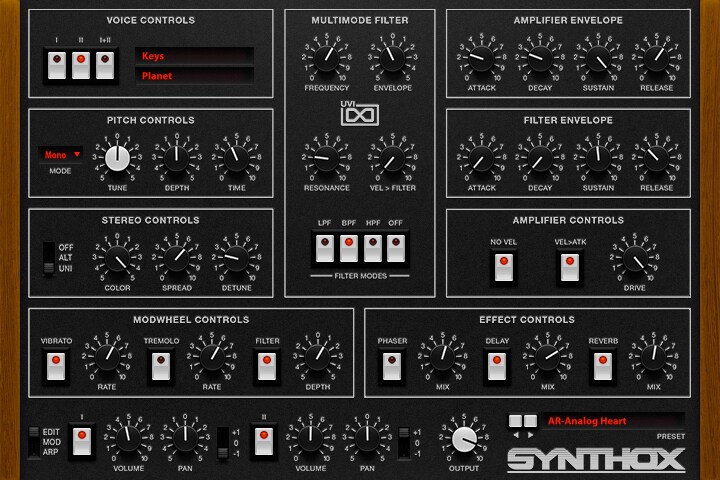This screenshot has height=480, width=720.
Task: Open the Mono mode dropdown
Action: pos(61,155)
